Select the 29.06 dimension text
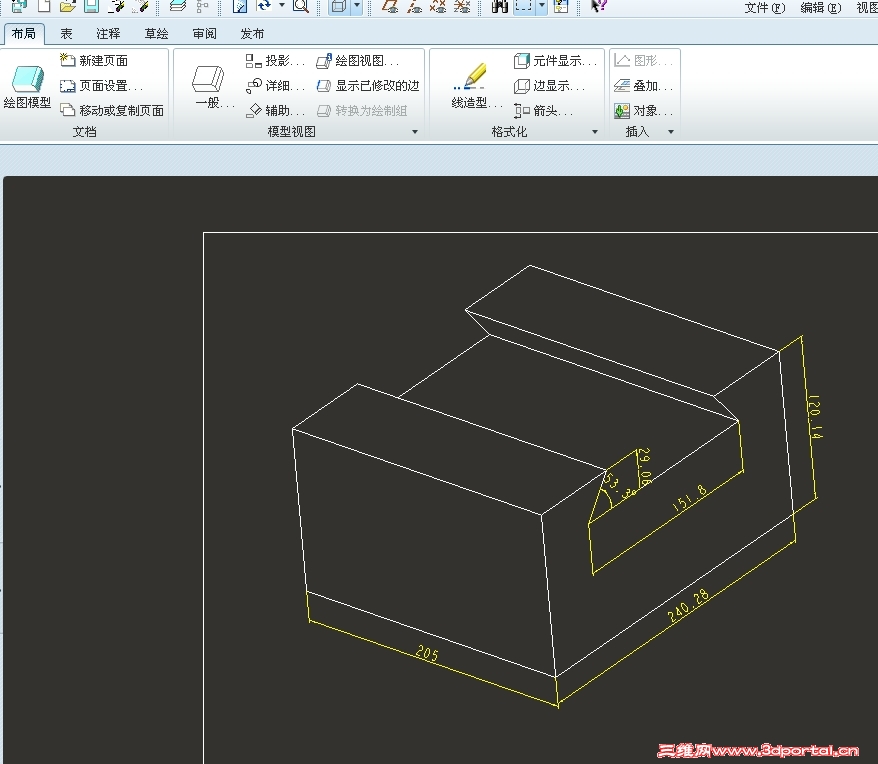The height and width of the screenshot is (764, 878). [x=645, y=466]
